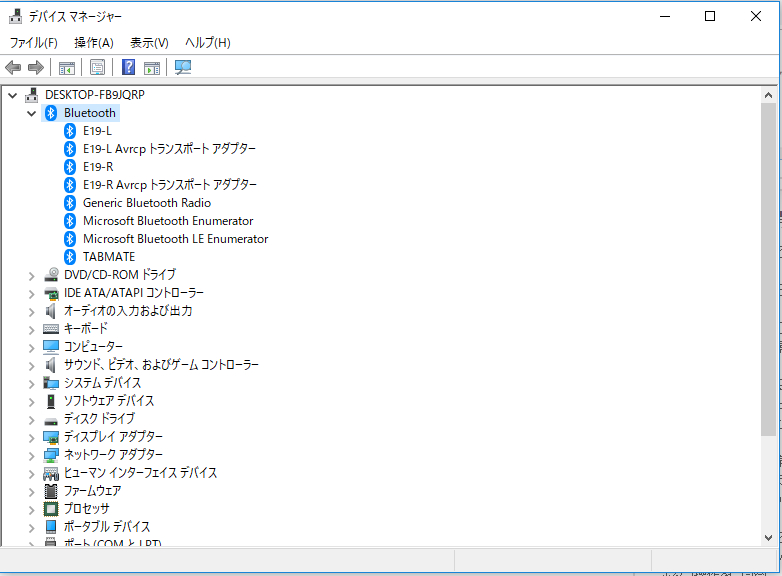
Task: Open the 操作(A) menu
Action: [x=94, y=43]
